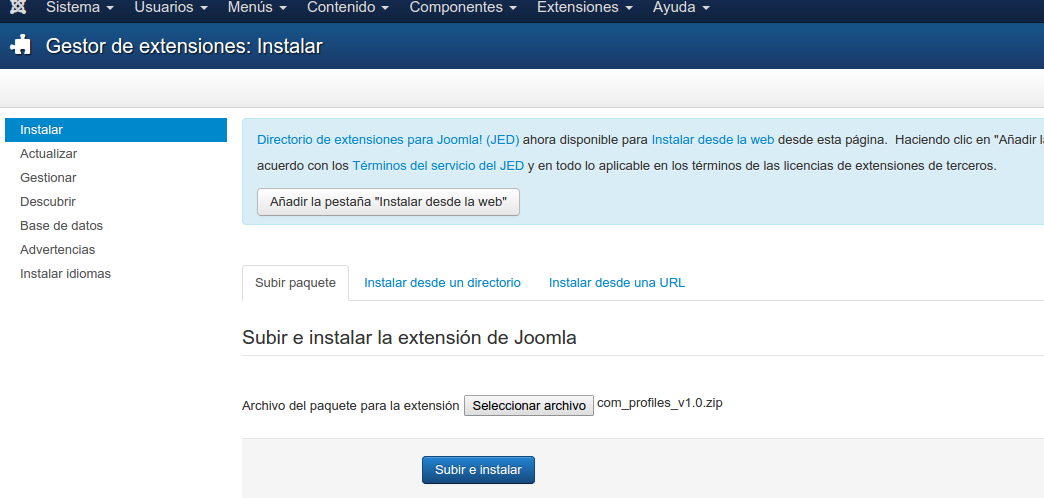
Task: Open the Componentes menu
Action: click(463, 8)
